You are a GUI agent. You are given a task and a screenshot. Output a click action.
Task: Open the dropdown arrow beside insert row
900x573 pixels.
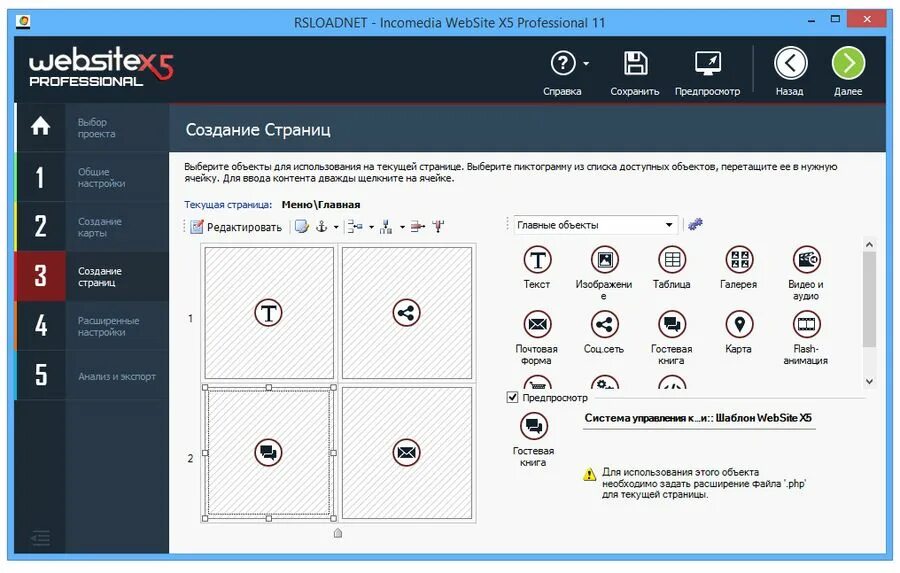pos(371,227)
